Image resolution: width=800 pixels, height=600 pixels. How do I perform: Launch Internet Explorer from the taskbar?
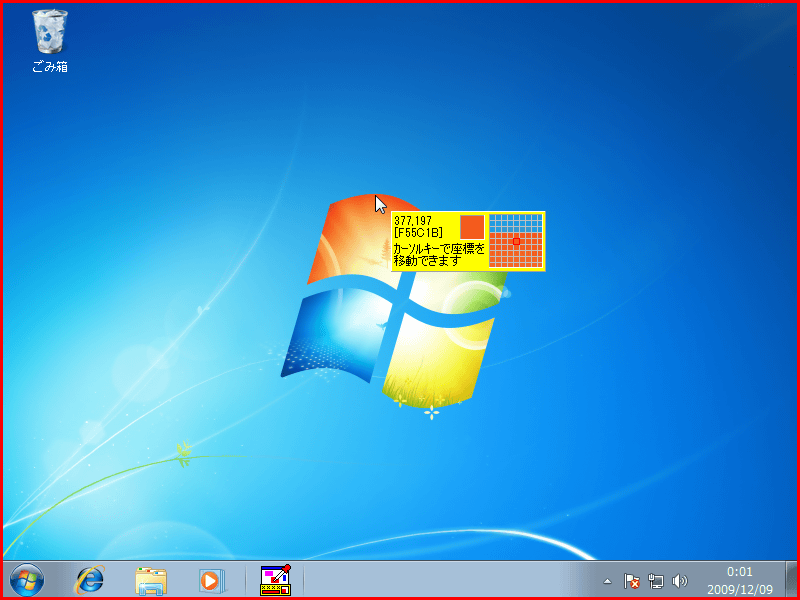click(x=90, y=580)
